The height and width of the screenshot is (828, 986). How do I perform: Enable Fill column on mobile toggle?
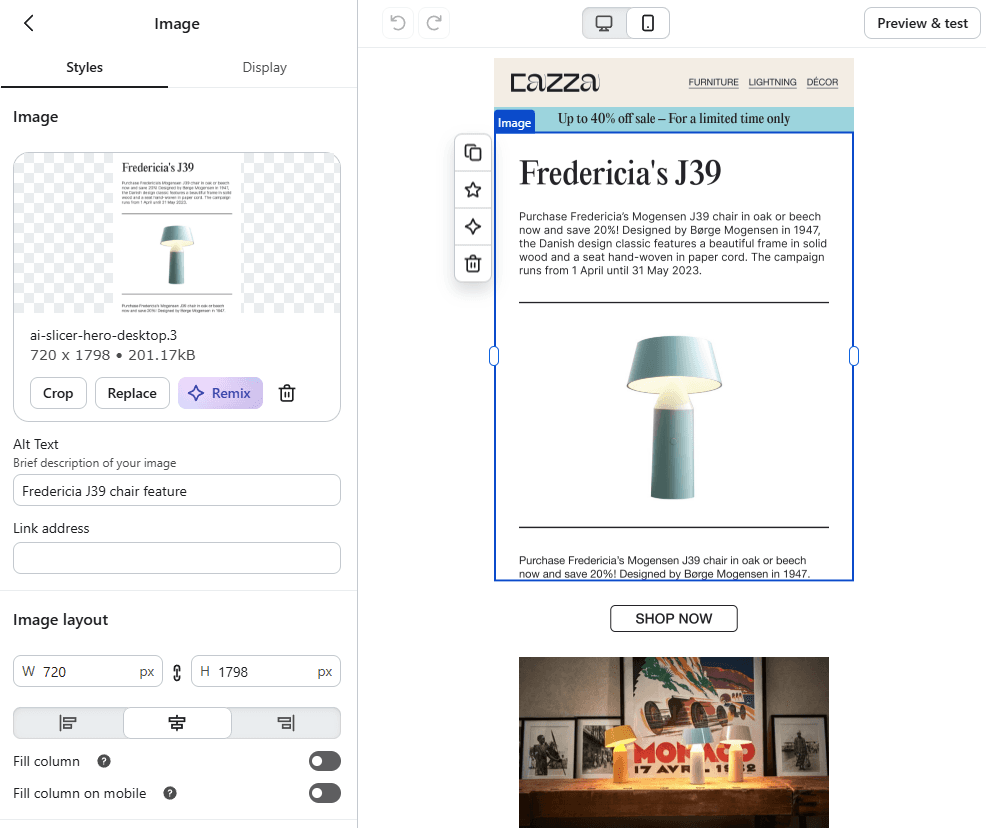324,793
